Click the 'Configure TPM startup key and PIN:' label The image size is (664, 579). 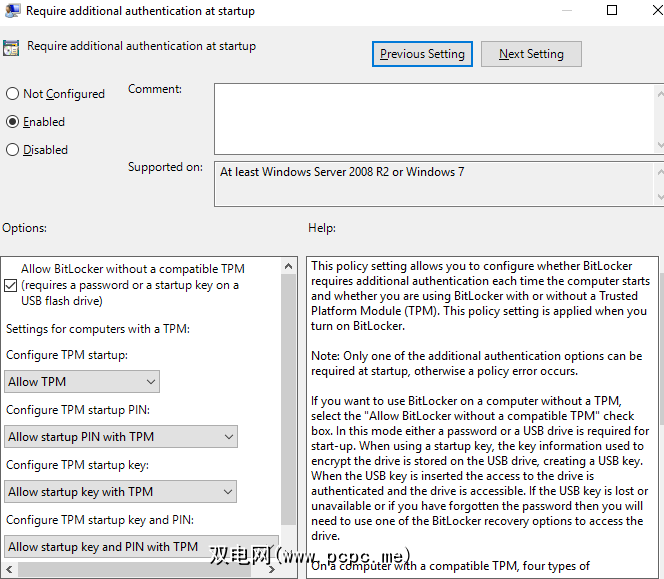[x=100, y=520]
